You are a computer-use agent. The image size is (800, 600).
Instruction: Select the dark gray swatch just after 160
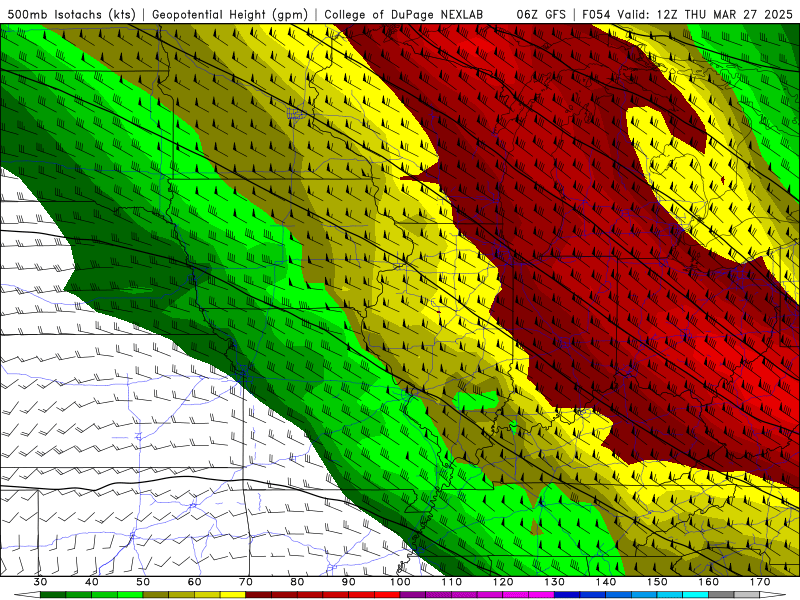721,595
